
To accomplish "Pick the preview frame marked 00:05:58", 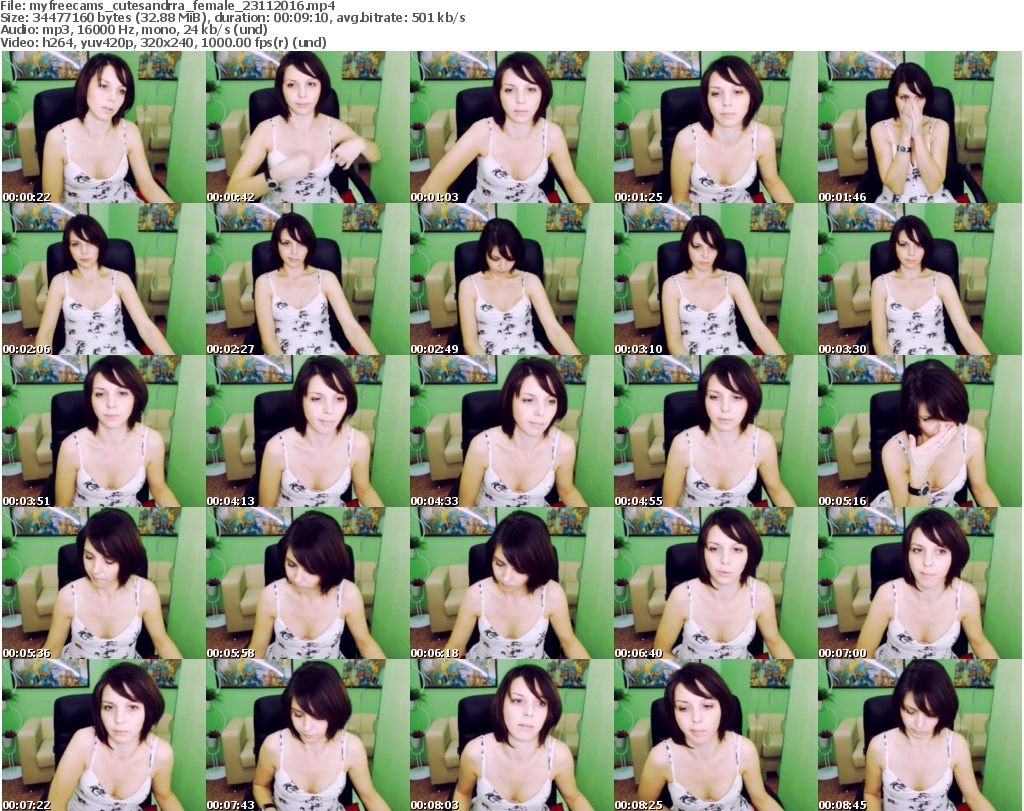I will [308, 583].
